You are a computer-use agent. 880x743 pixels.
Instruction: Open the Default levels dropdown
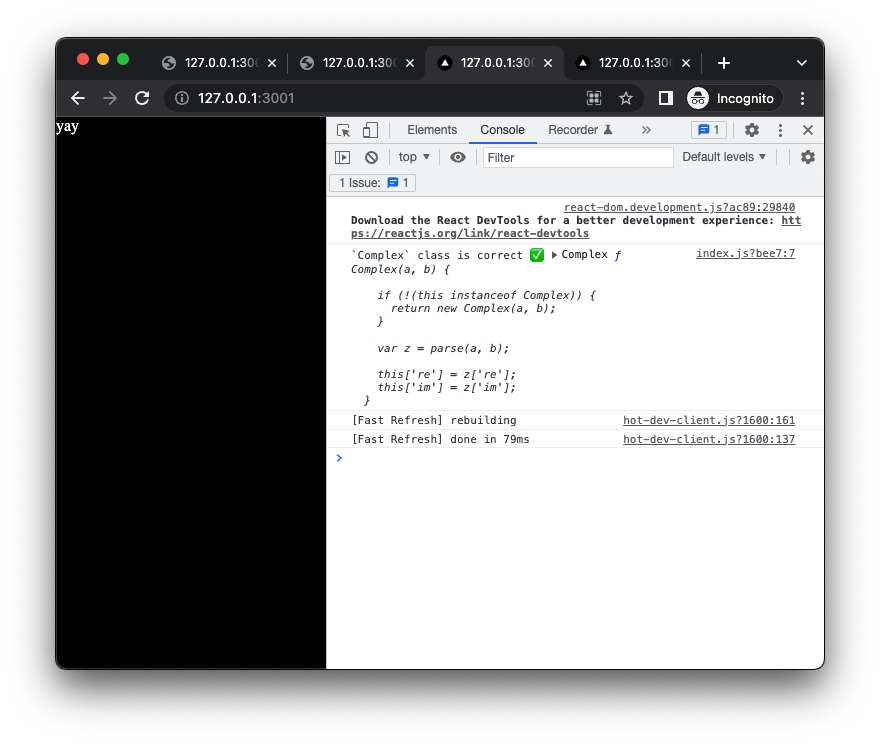(724, 157)
